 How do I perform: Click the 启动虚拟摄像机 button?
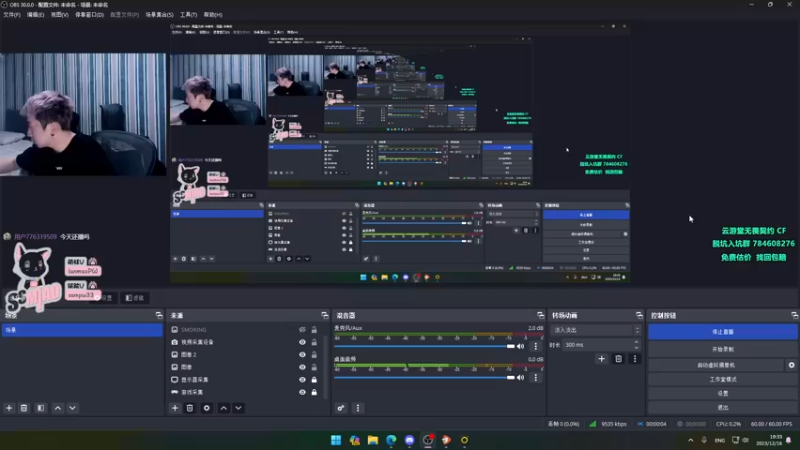(x=716, y=365)
